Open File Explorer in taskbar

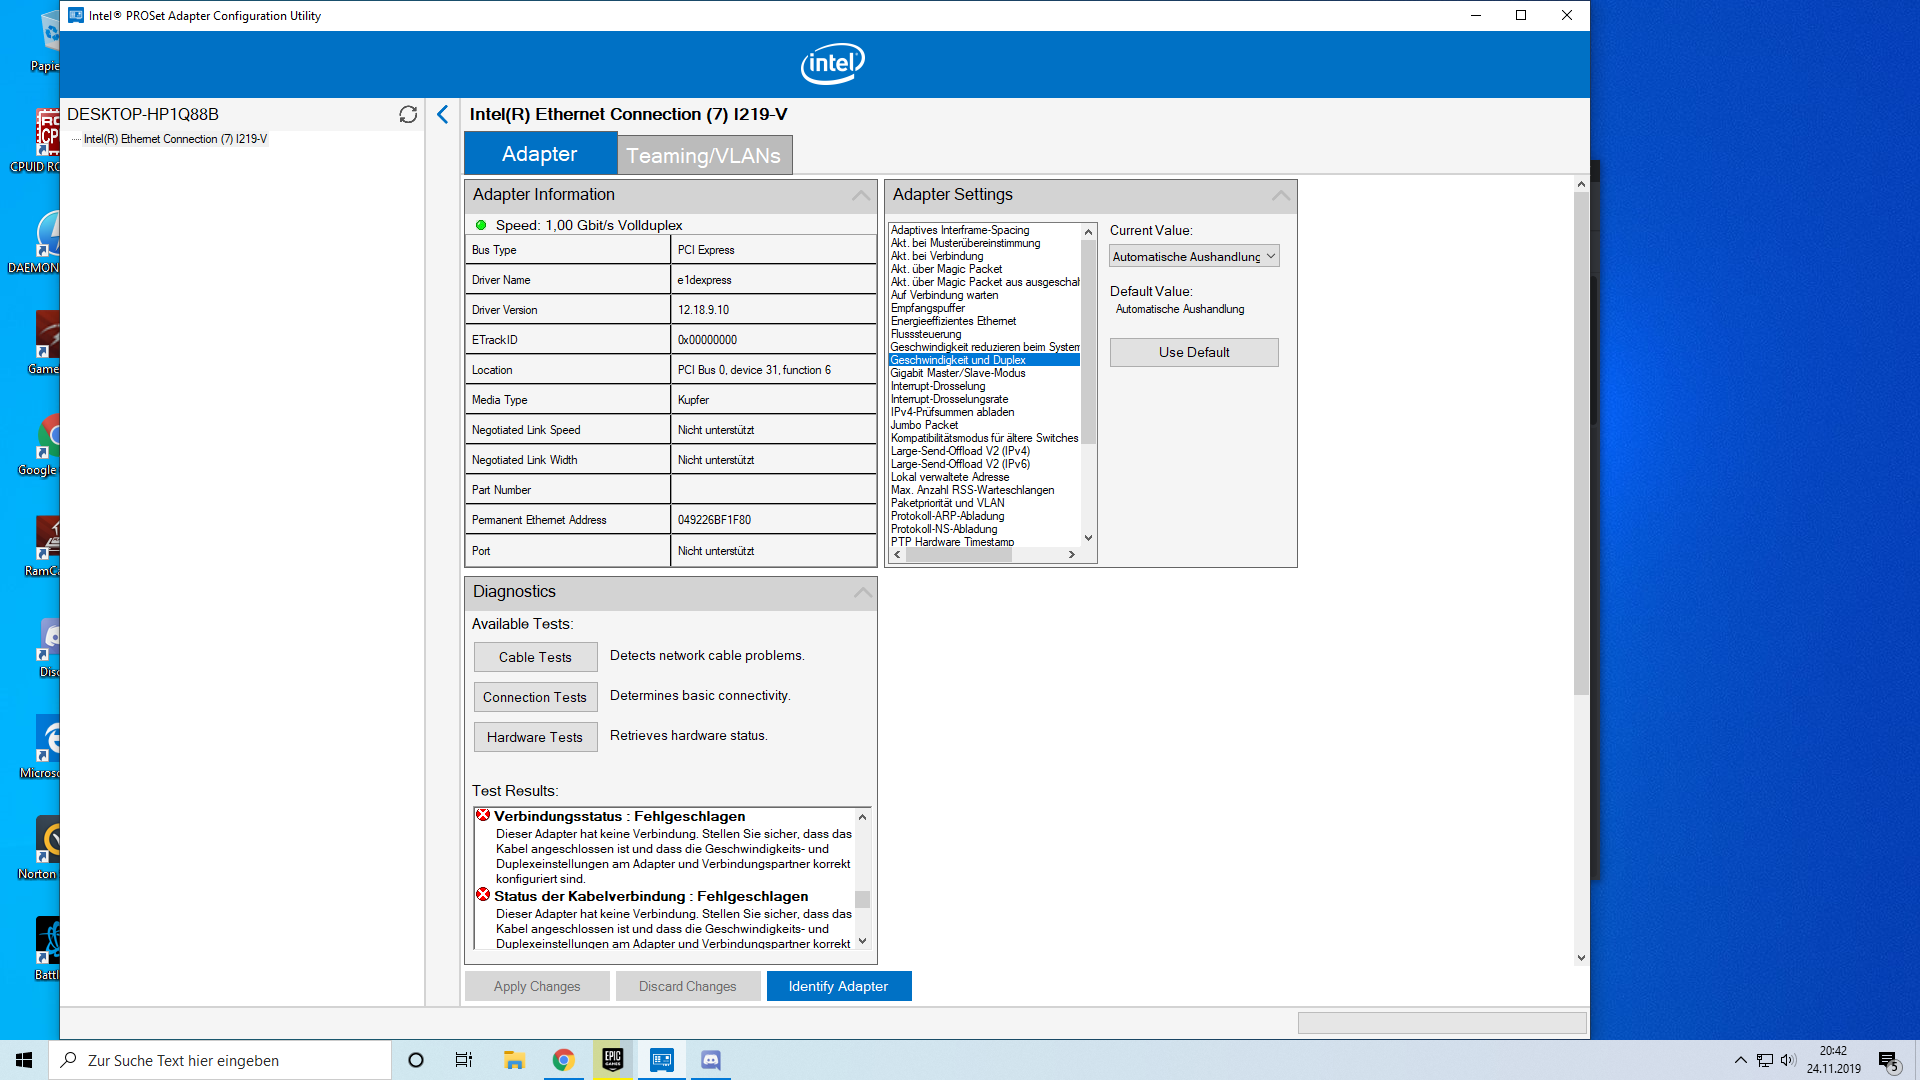(514, 1060)
